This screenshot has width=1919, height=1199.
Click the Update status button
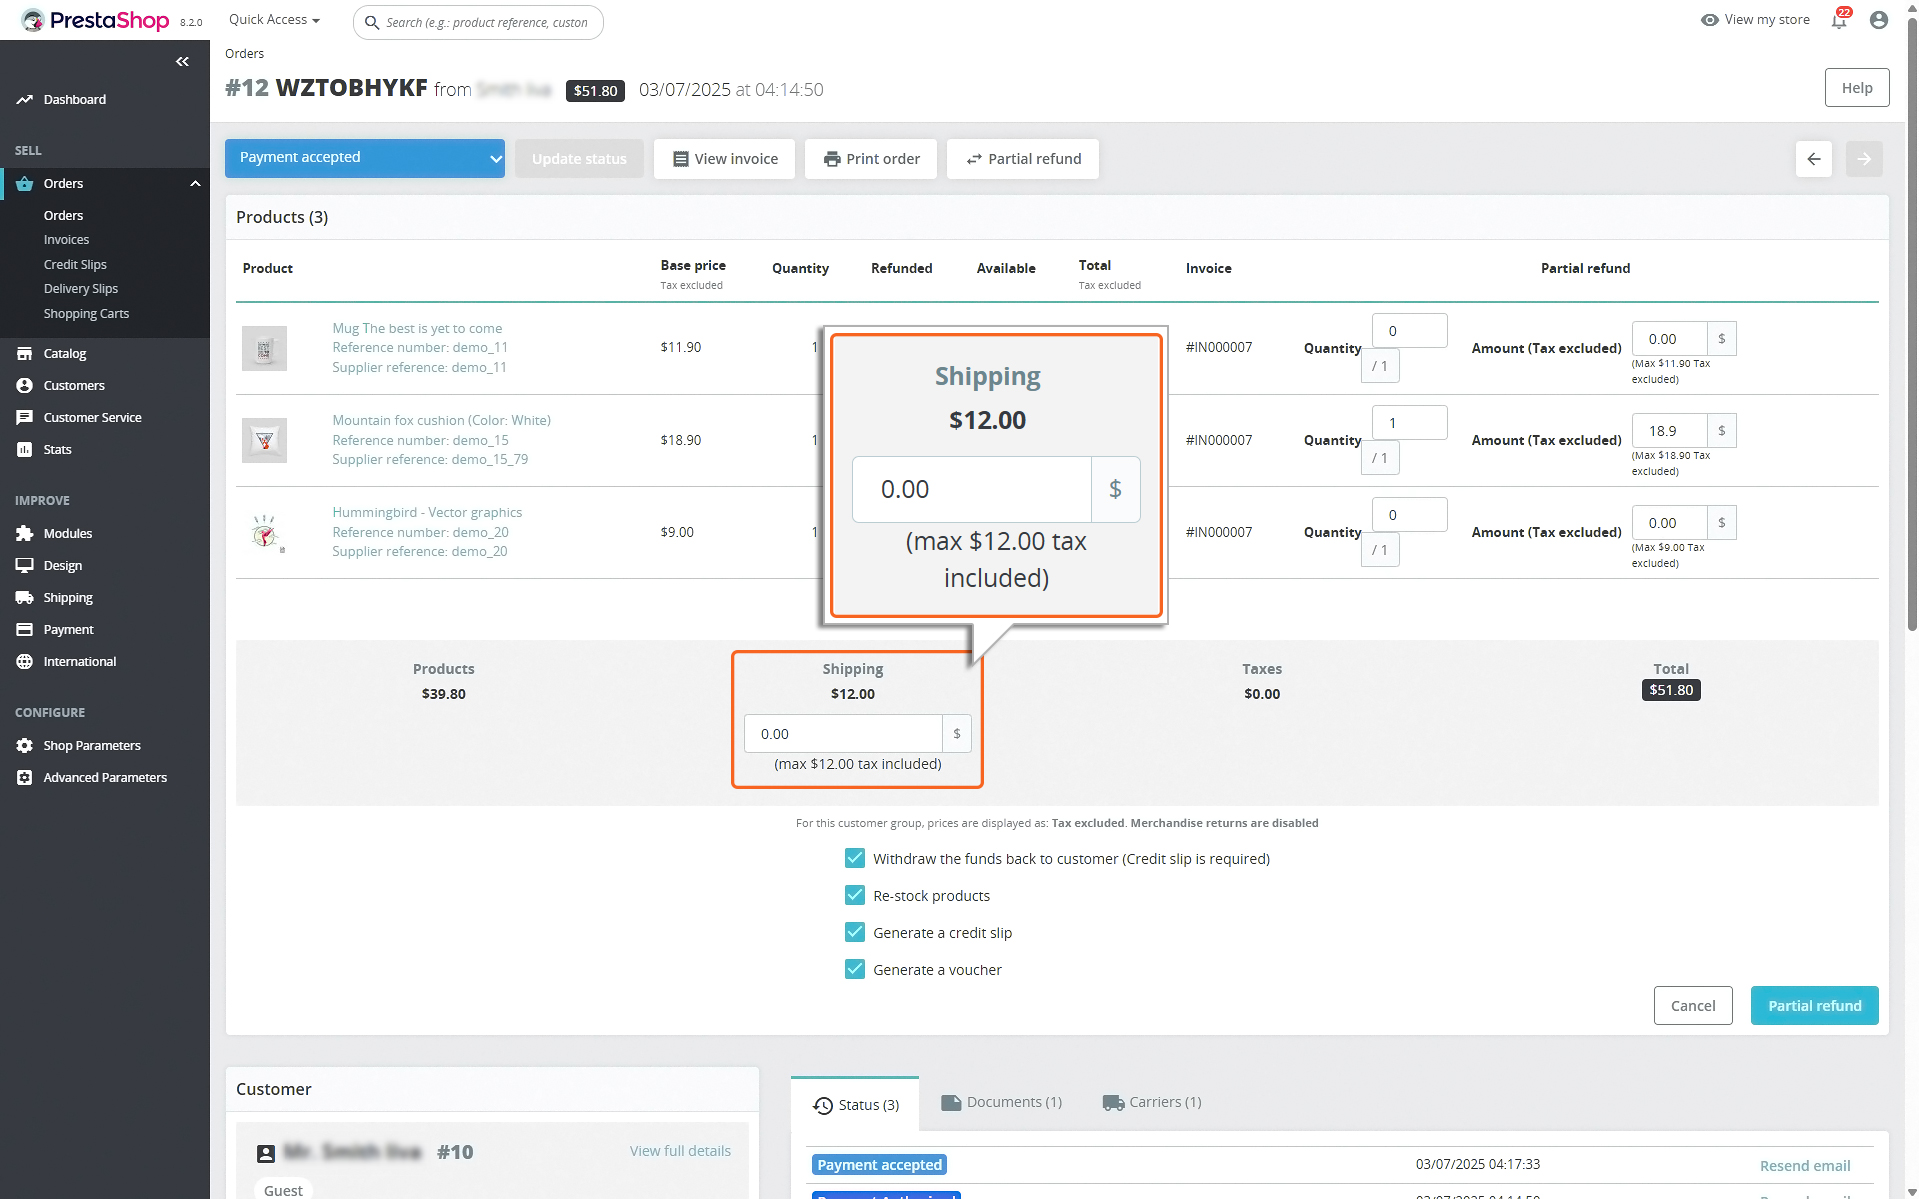pos(579,159)
